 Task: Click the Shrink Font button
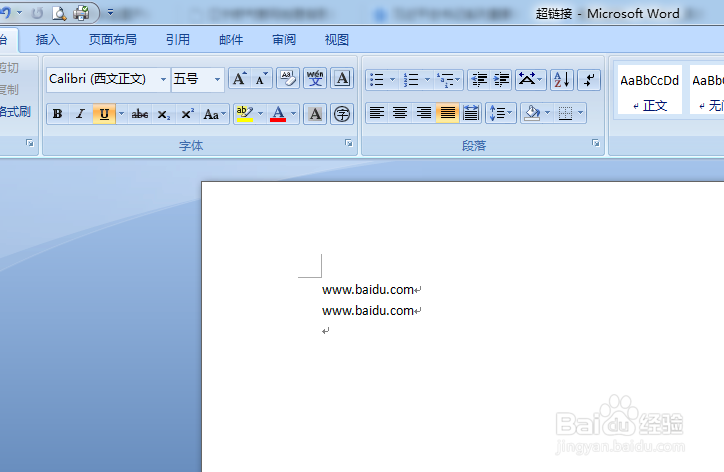coord(261,79)
